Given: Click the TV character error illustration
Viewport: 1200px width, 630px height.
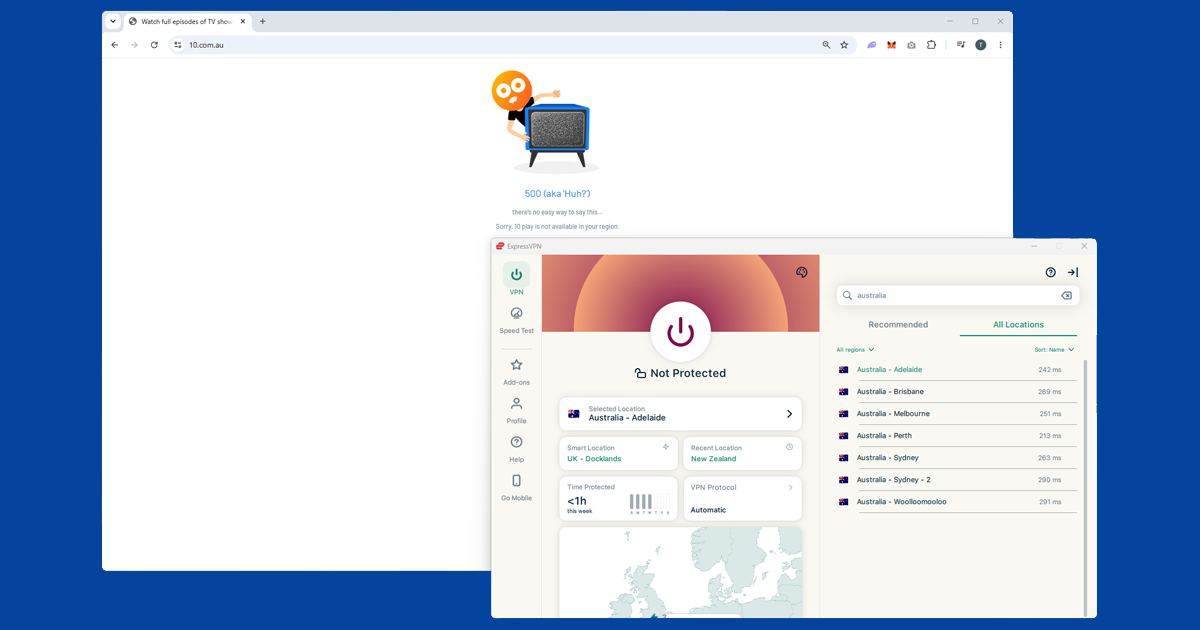Looking at the screenshot, I should click(x=543, y=121).
